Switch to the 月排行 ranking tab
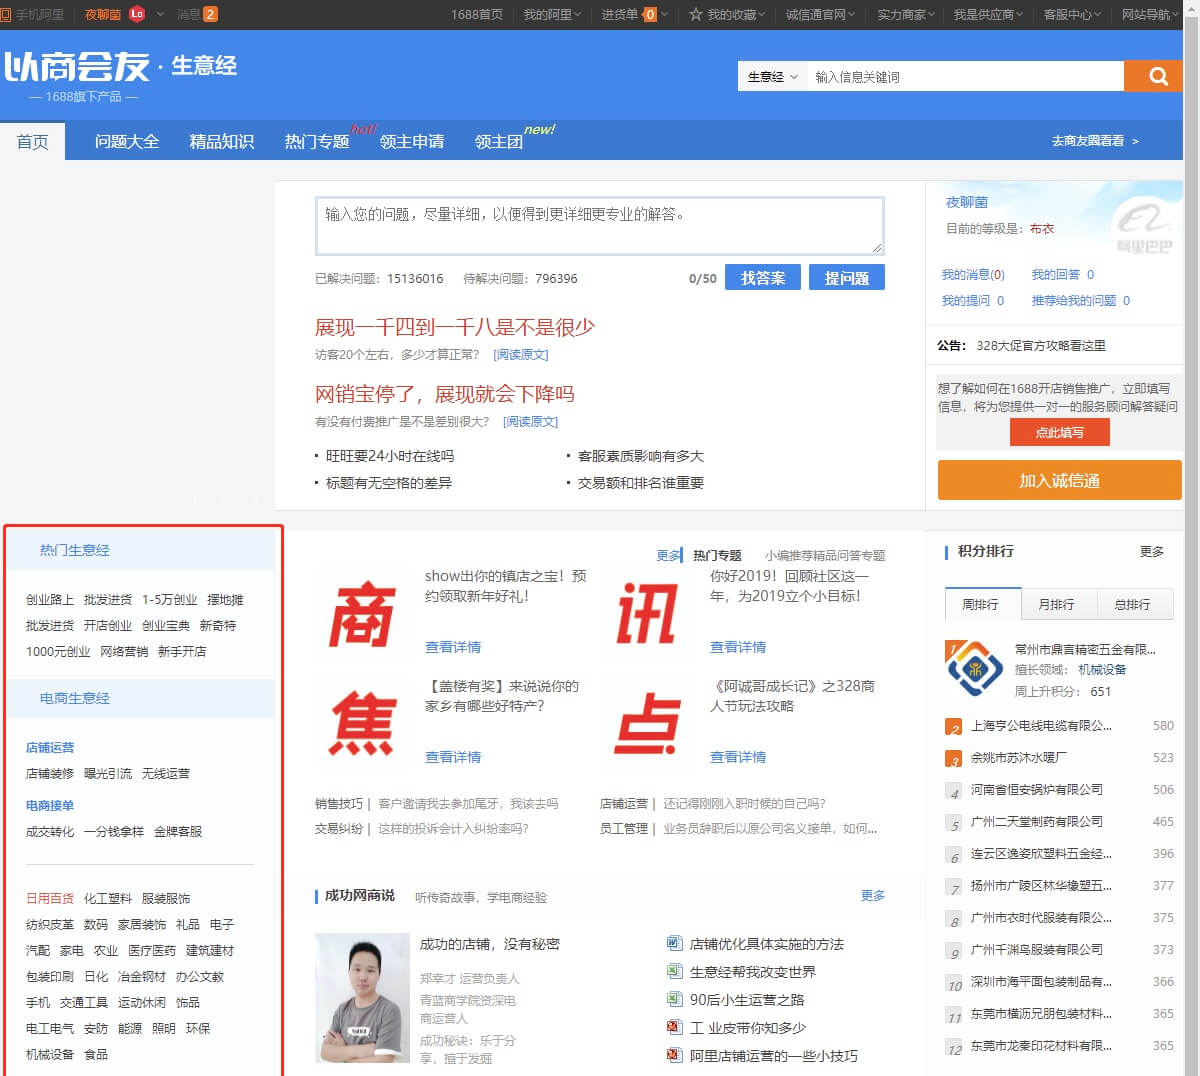The height and width of the screenshot is (1076, 1200). coord(1056,604)
